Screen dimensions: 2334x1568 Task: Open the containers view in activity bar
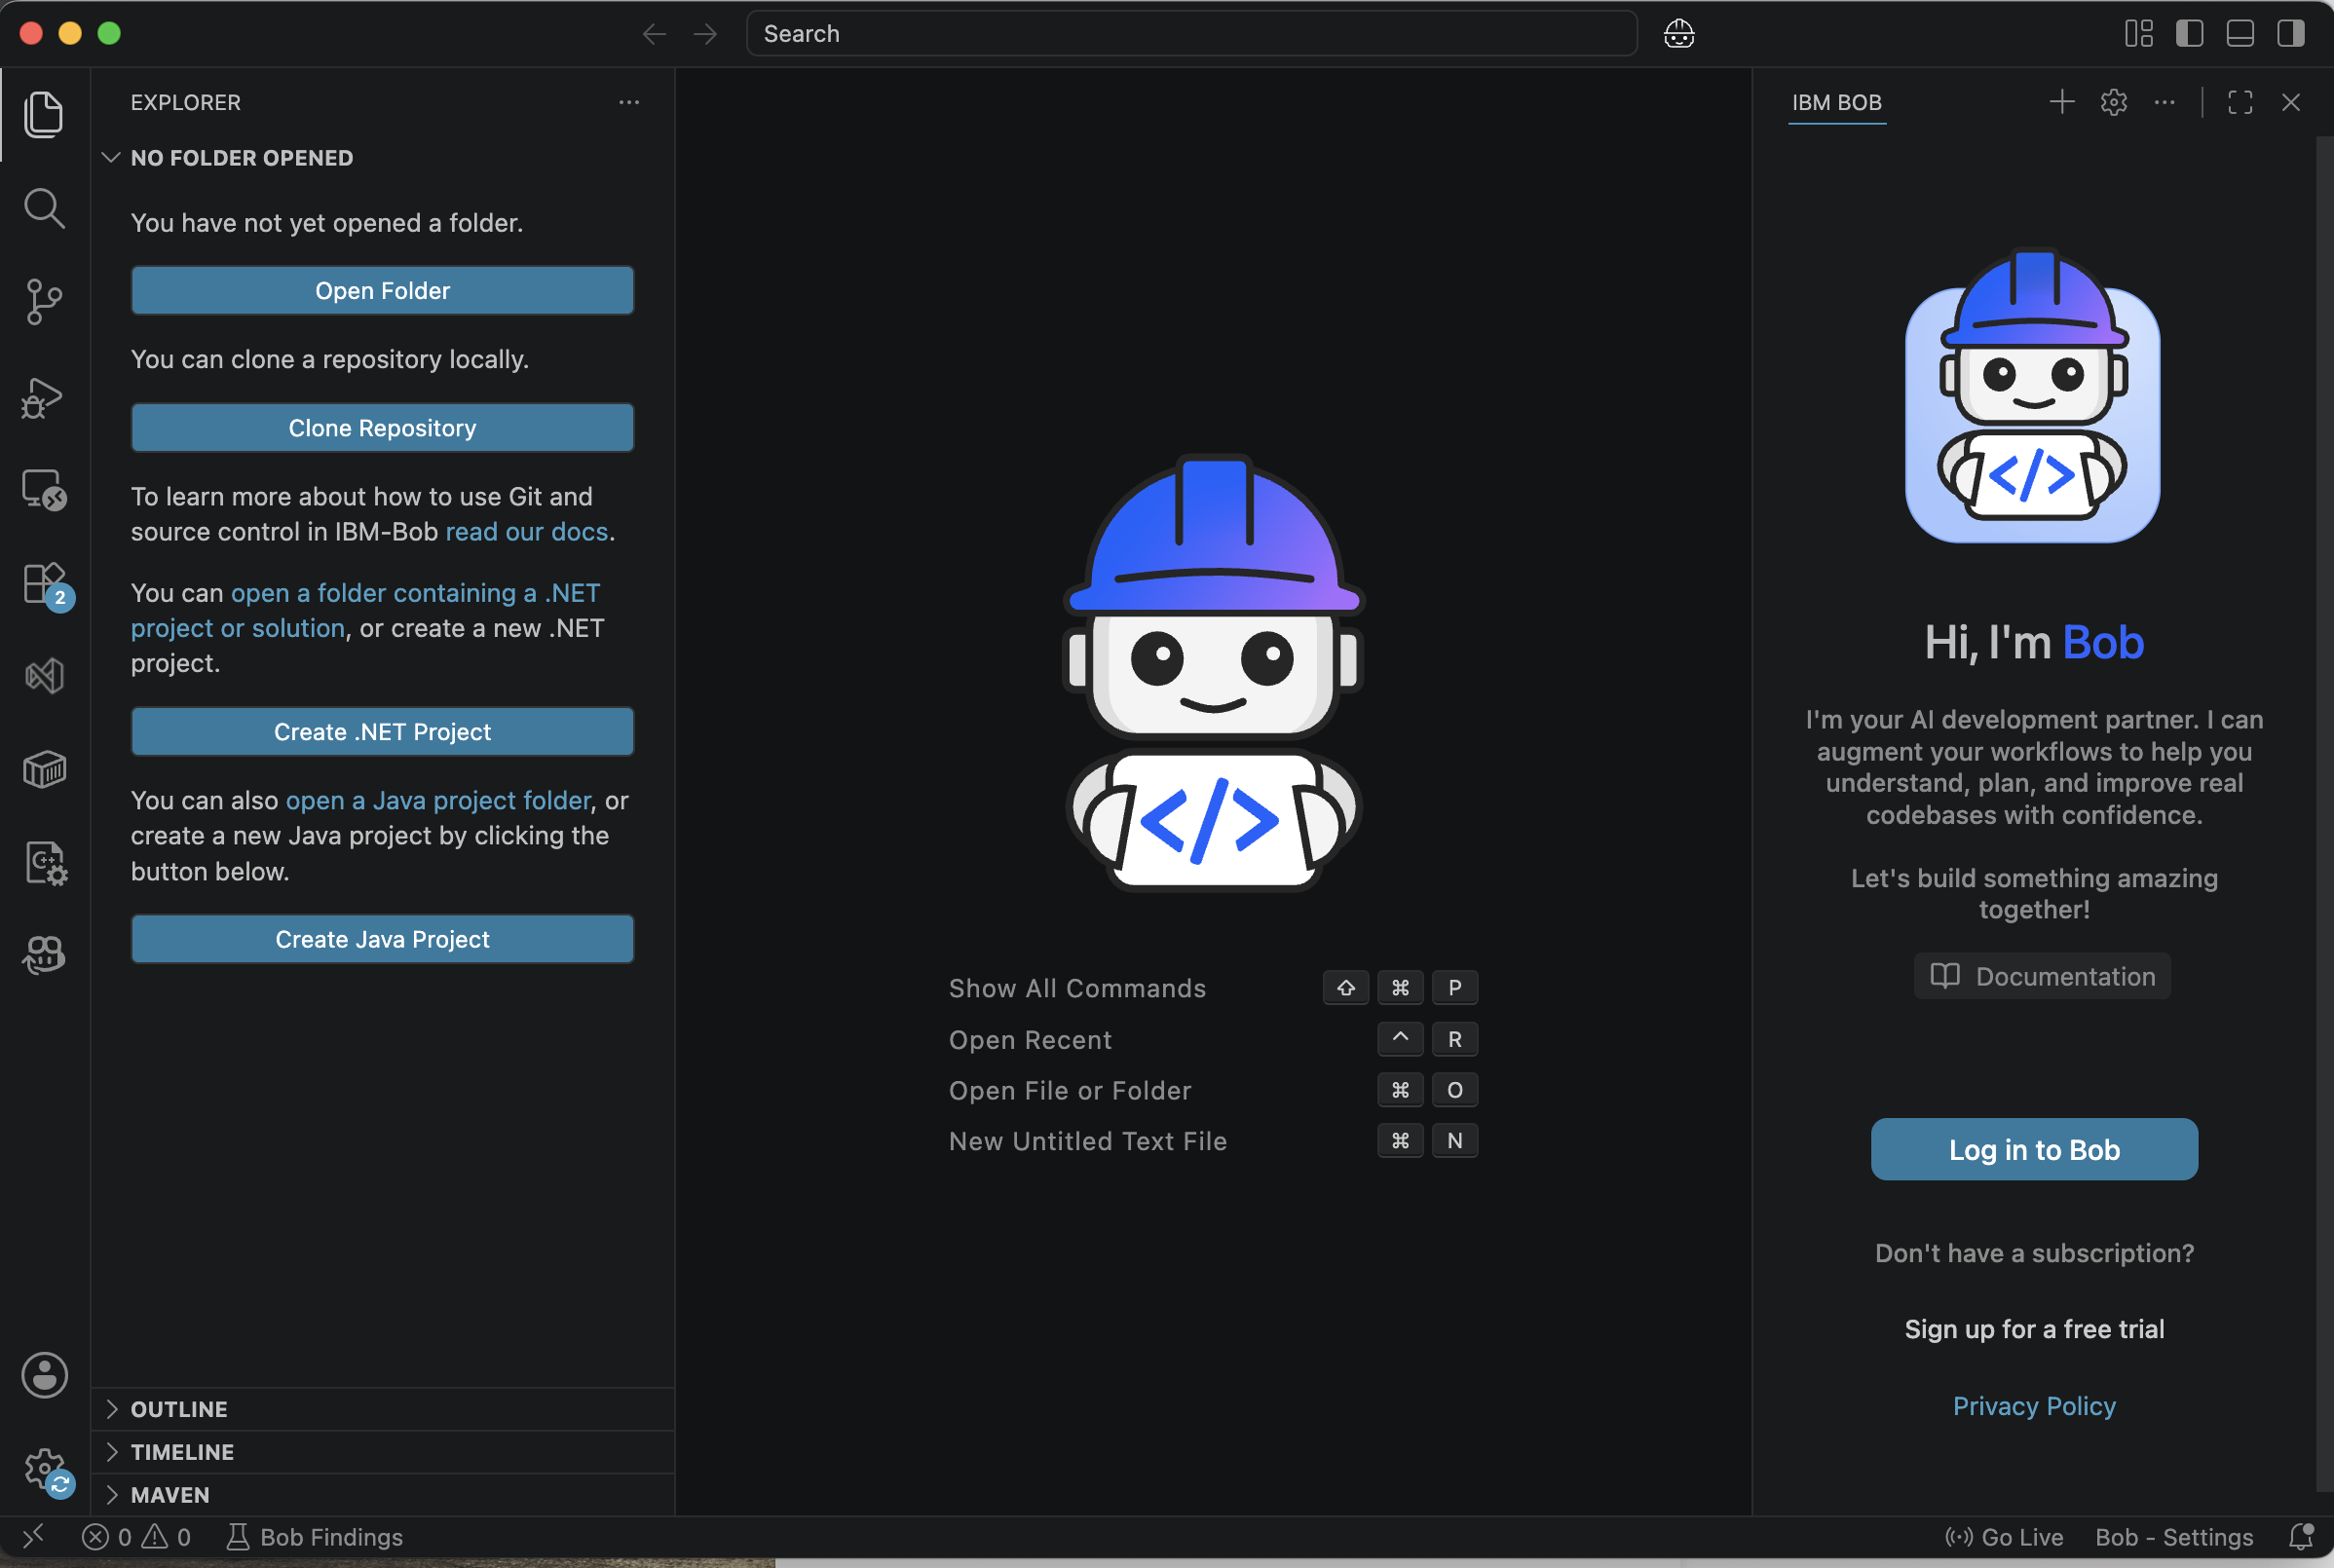click(44, 770)
